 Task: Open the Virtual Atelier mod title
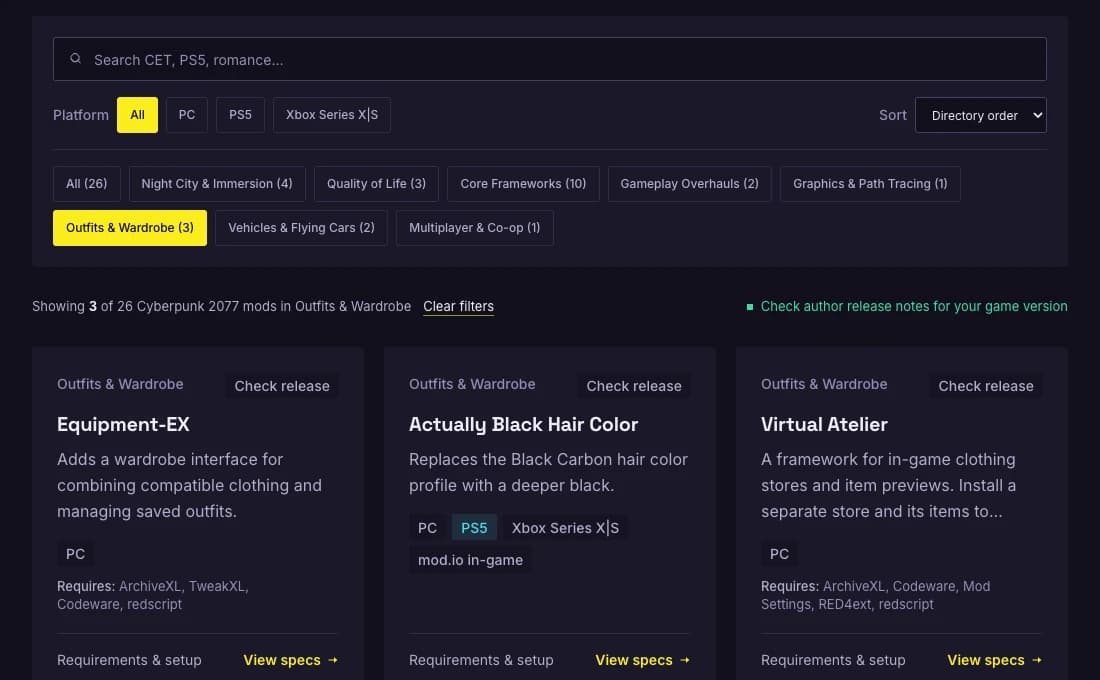824,425
